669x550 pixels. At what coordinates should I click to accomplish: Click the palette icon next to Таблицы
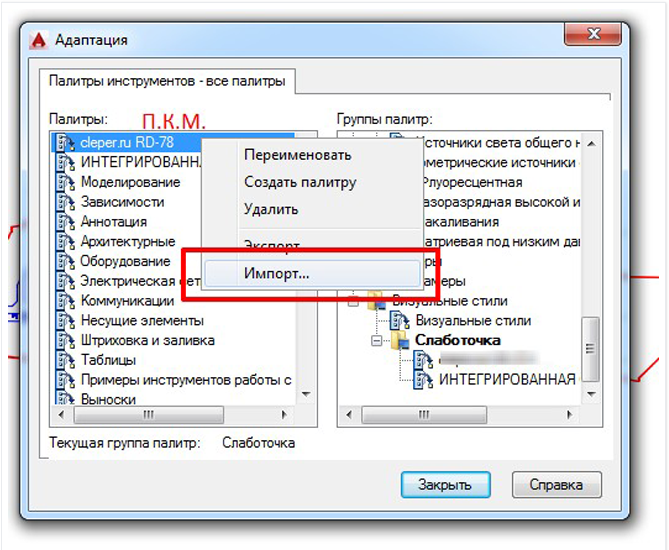pyautogui.click(x=67, y=360)
